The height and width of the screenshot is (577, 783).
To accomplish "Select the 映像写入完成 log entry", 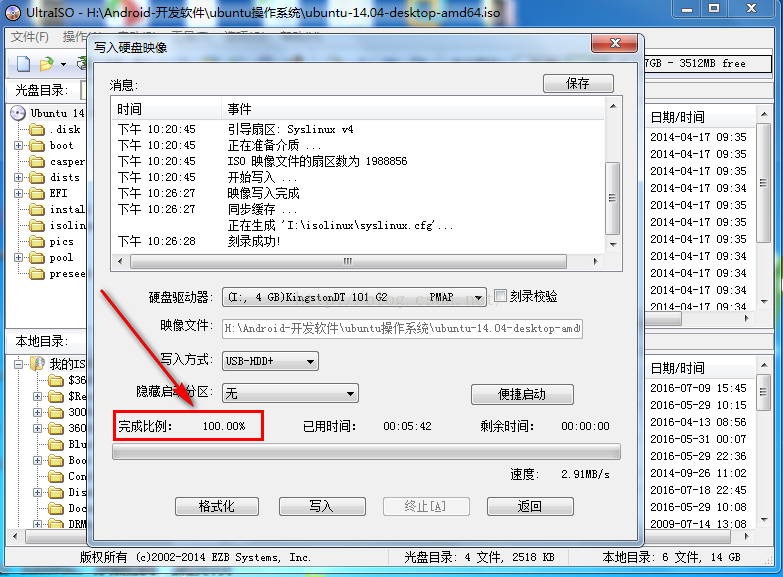I will 263,193.
